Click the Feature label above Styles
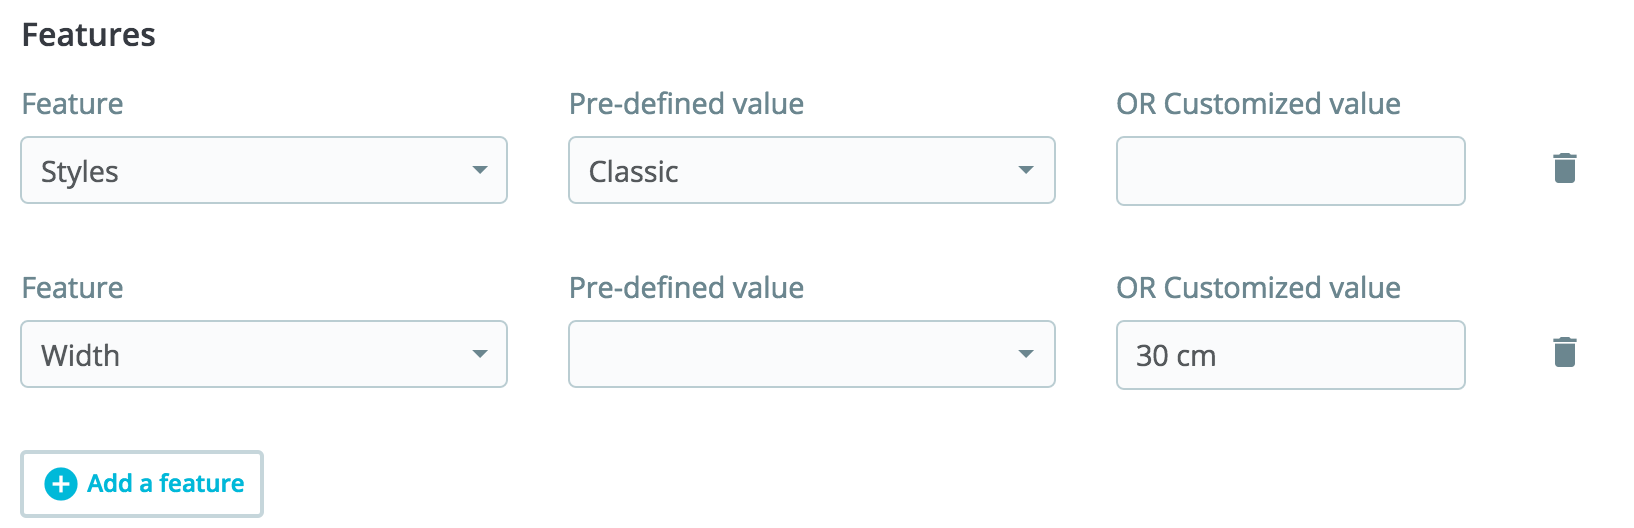The width and height of the screenshot is (1634, 528). (73, 104)
